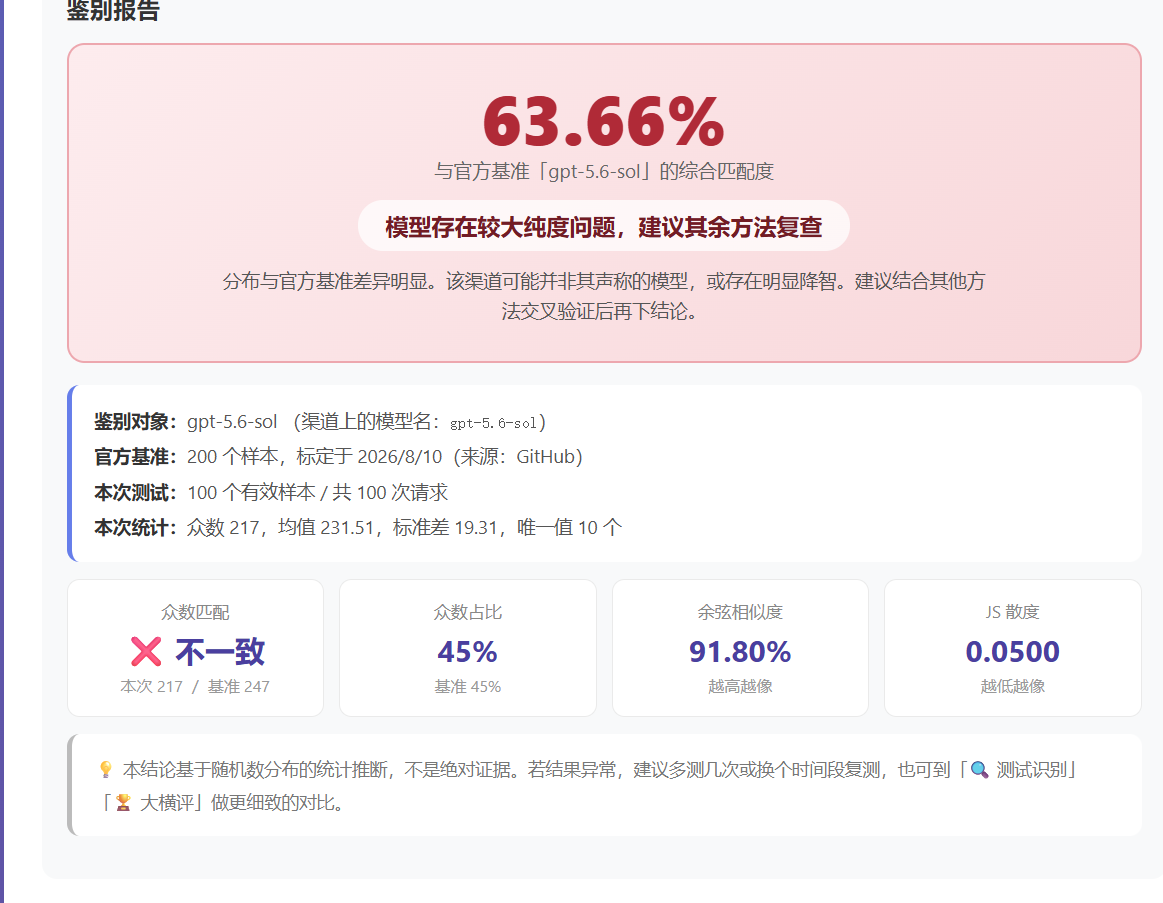1163x903 pixels.
Task: Click the 鉴别报告 heading
Action: coord(113,10)
